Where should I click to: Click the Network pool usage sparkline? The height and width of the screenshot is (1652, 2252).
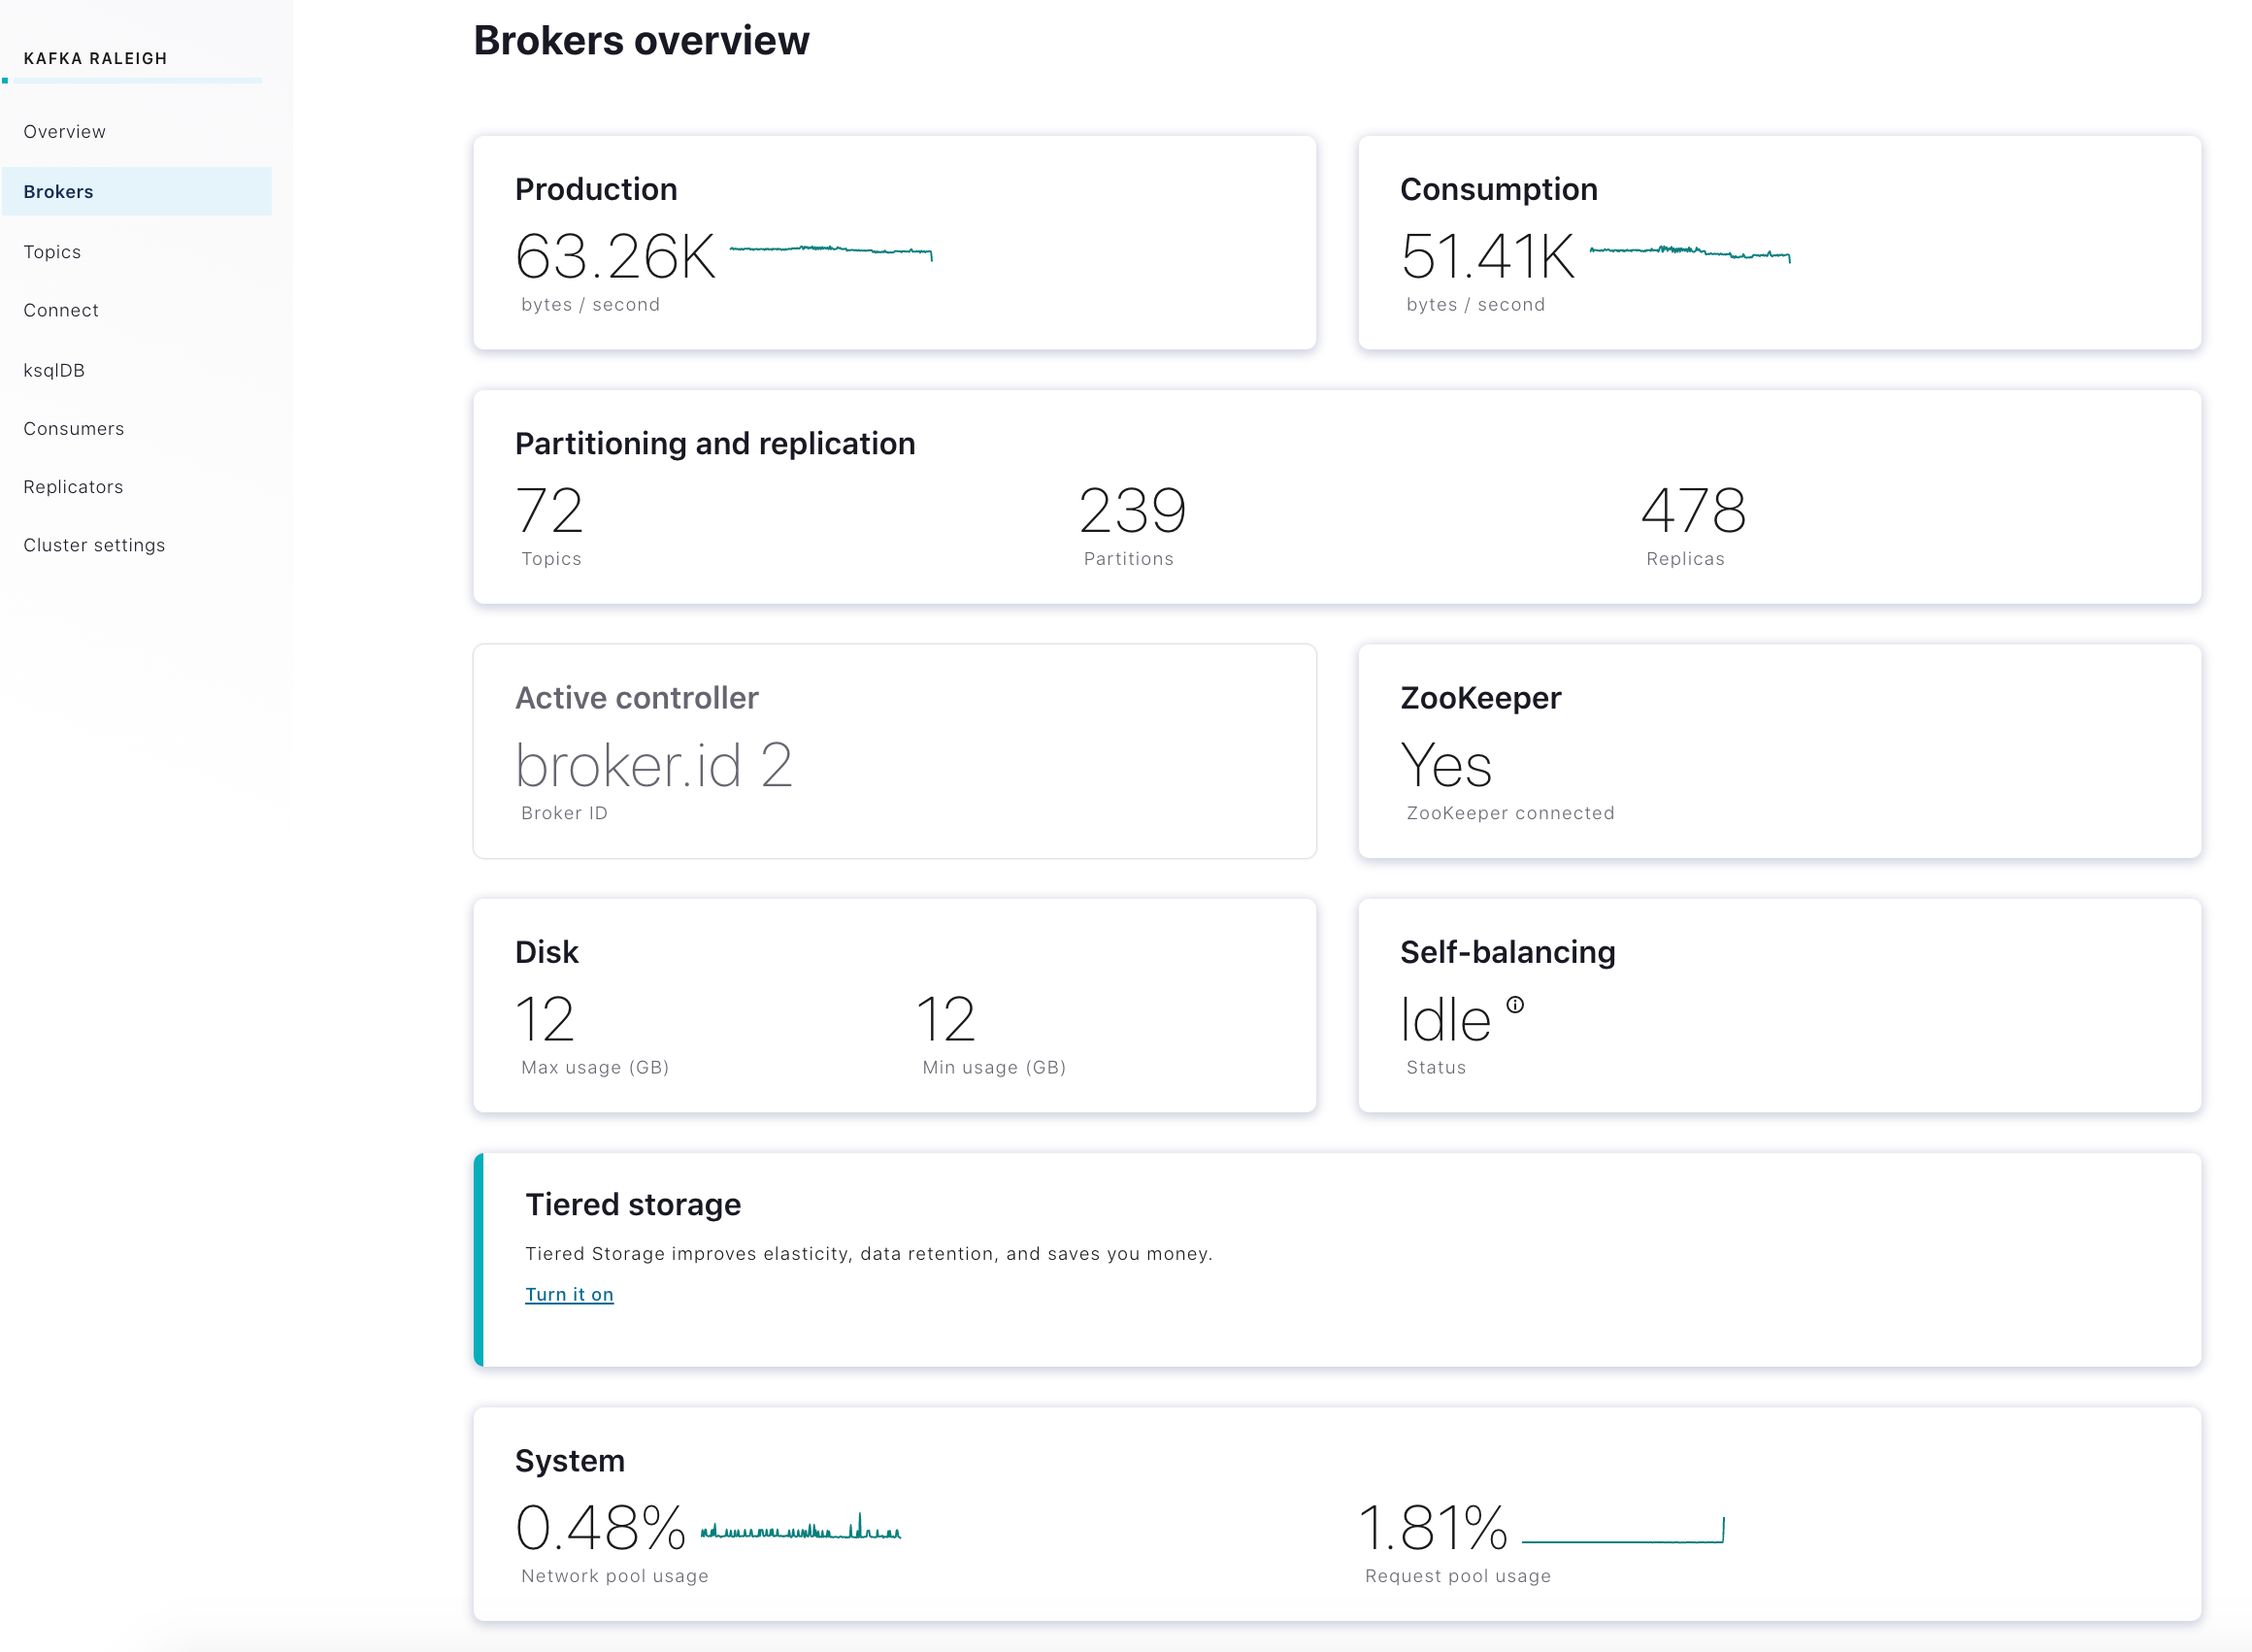[x=800, y=1530]
